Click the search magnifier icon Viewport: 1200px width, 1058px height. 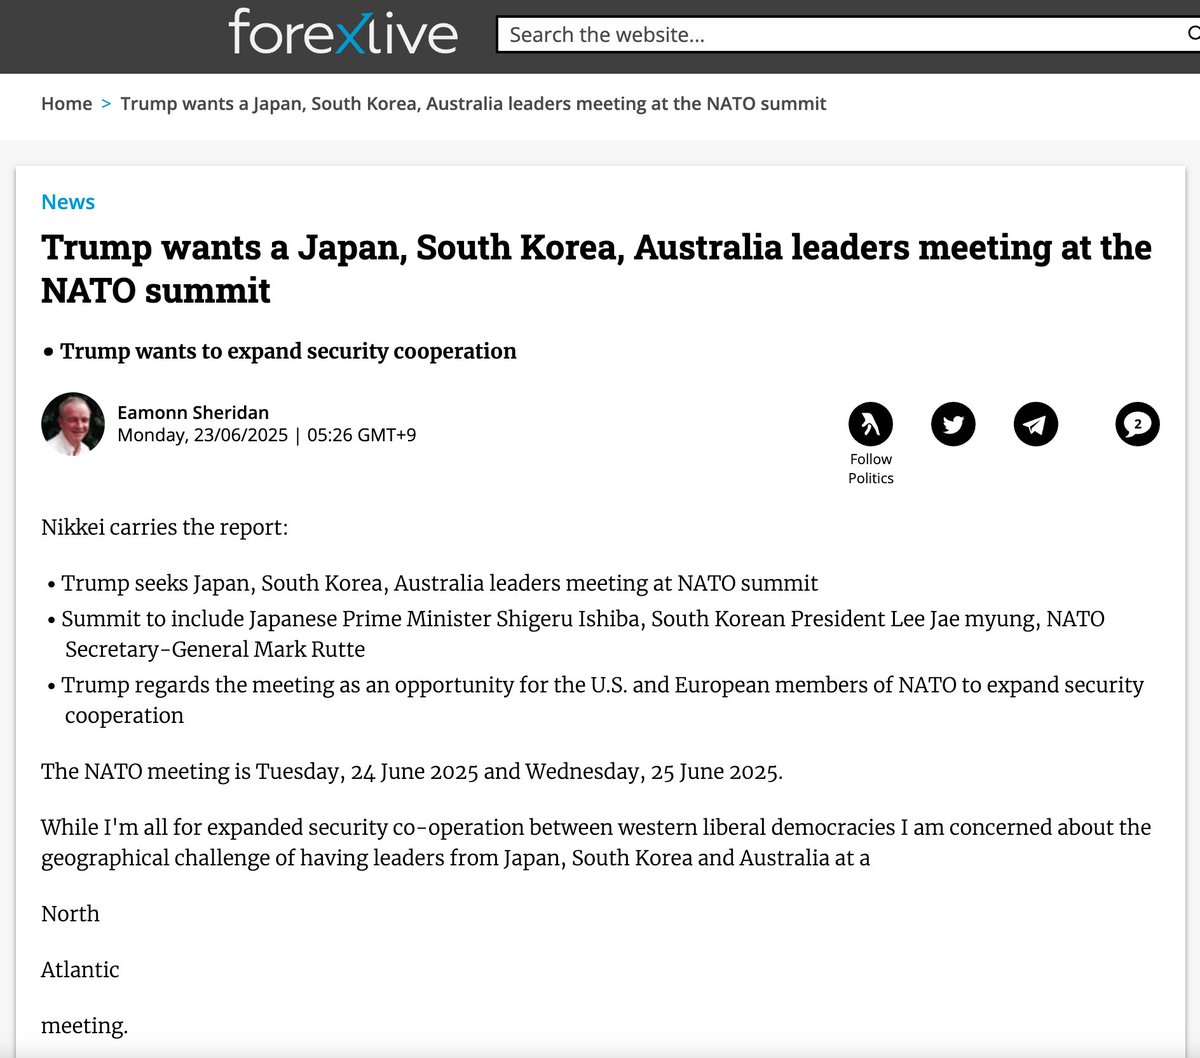[x=1193, y=34]
